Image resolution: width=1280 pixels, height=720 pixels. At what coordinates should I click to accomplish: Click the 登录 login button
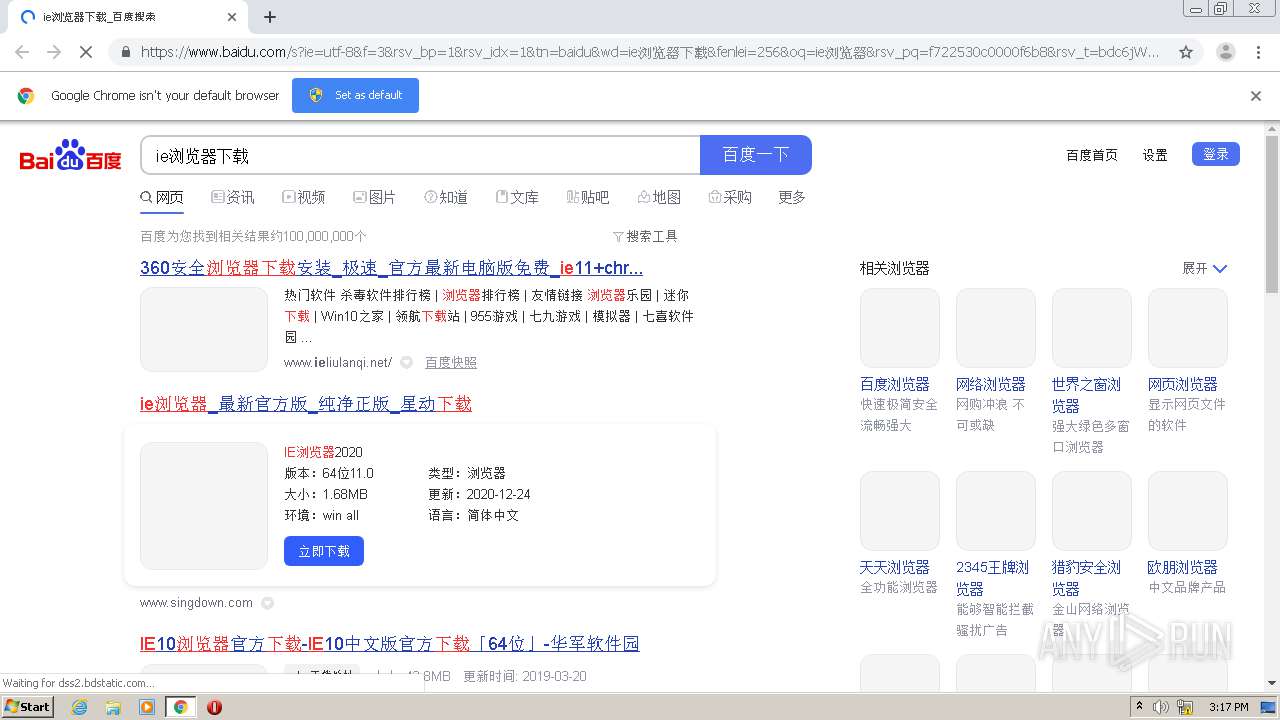[1216, 154]
